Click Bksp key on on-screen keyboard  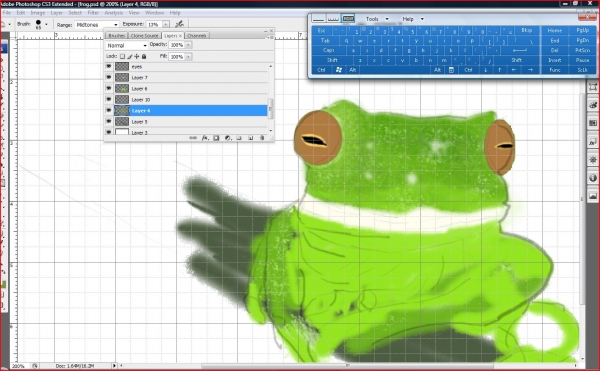point(526,30)
